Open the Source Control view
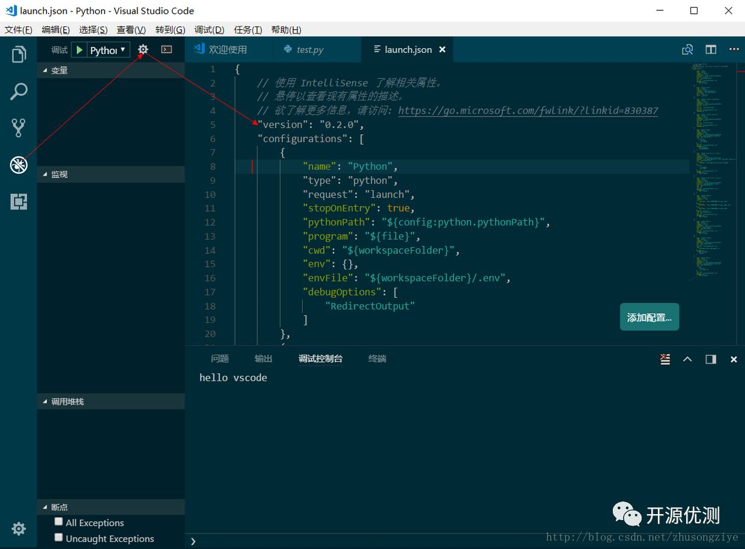This screenshot has width=745, height=549. (19, 127)
